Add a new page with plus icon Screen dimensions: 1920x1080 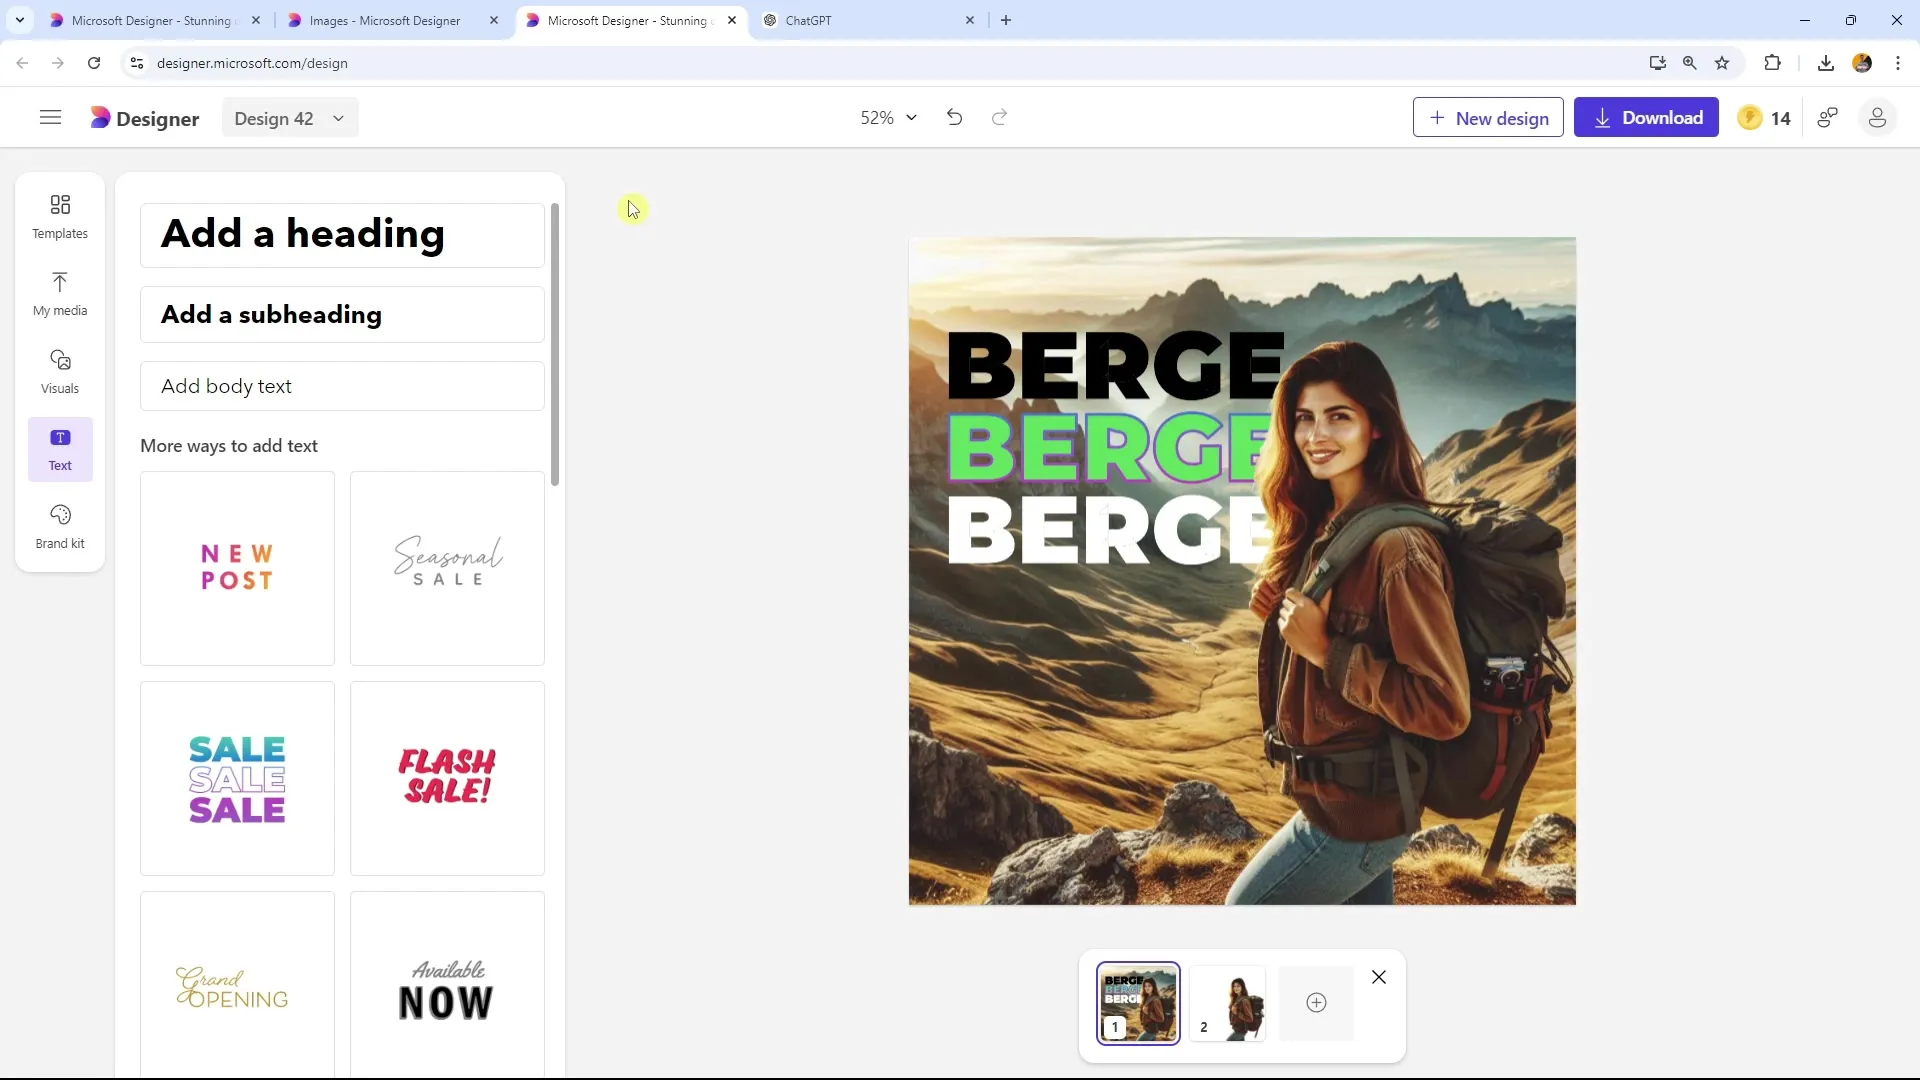[x=1316, y=1003]
